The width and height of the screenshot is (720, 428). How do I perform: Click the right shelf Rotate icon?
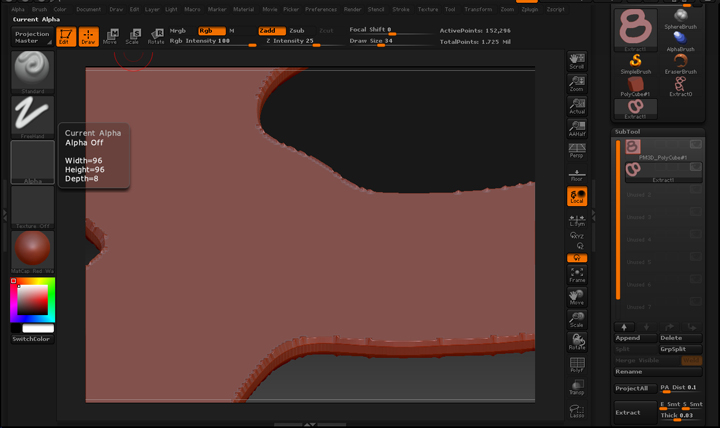coord(577,342)
